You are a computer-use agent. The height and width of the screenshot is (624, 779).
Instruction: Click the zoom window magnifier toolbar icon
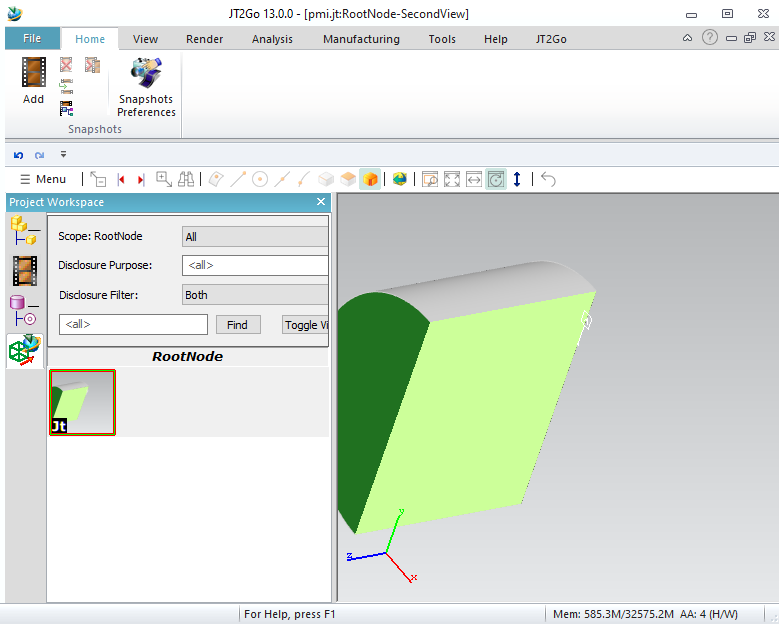point(430,179)
